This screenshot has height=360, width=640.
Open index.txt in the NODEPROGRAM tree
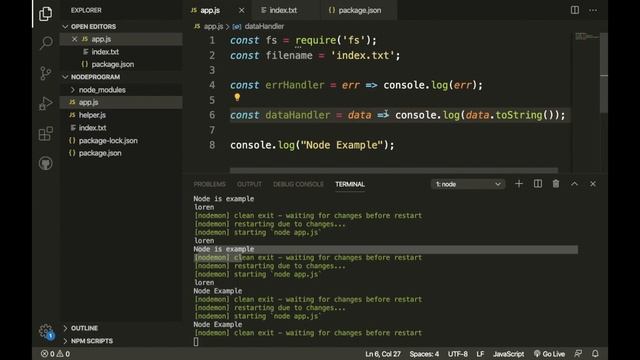93,128
